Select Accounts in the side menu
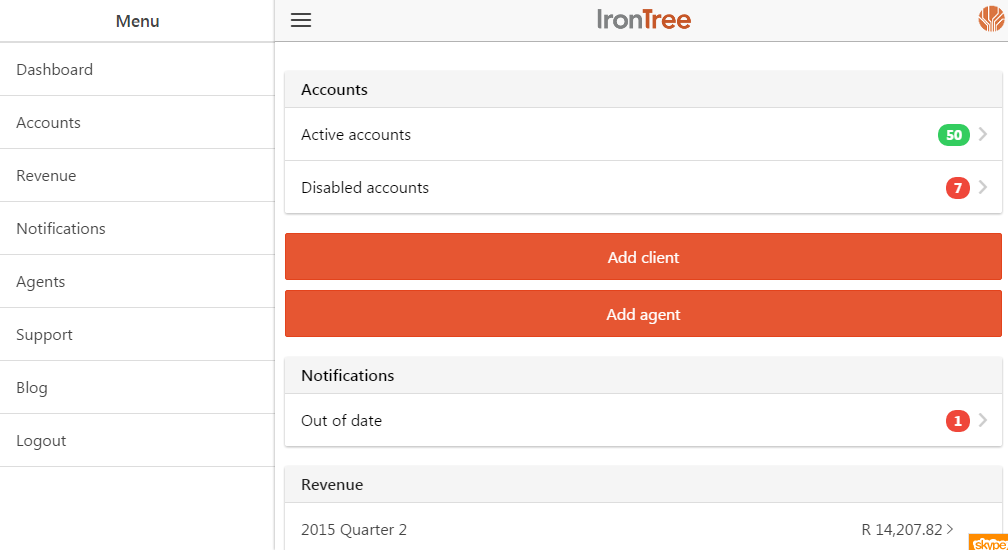 click(49, 123)
